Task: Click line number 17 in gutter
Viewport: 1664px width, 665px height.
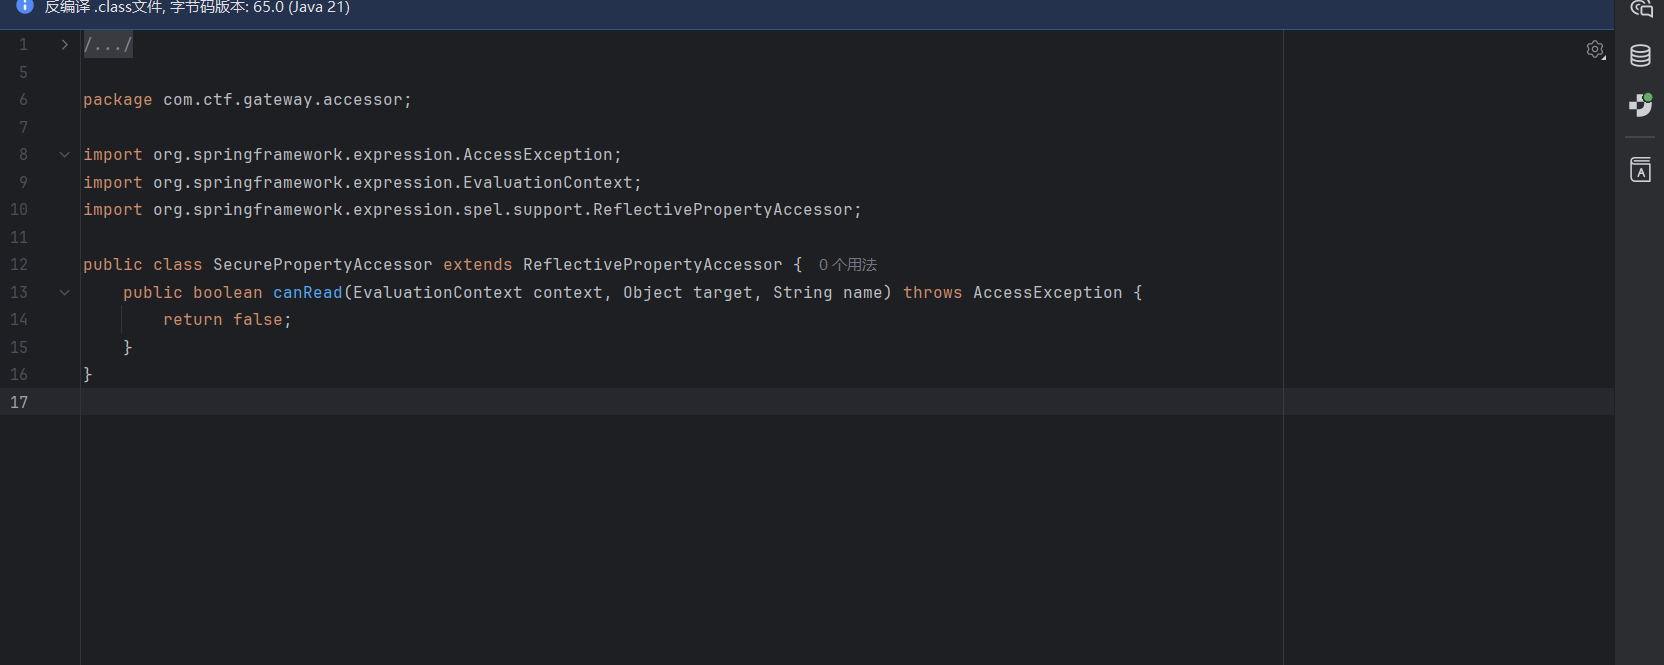Action: click(19, 402)
